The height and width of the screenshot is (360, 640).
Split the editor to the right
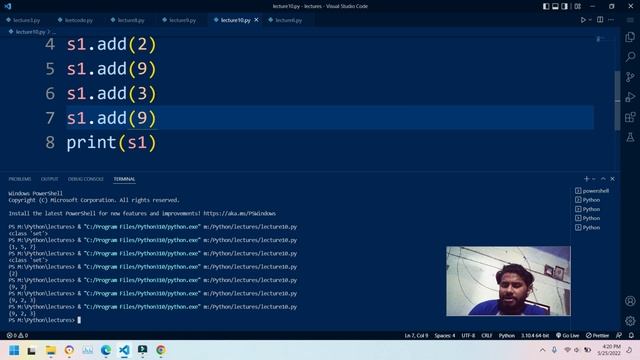[600, 20]
